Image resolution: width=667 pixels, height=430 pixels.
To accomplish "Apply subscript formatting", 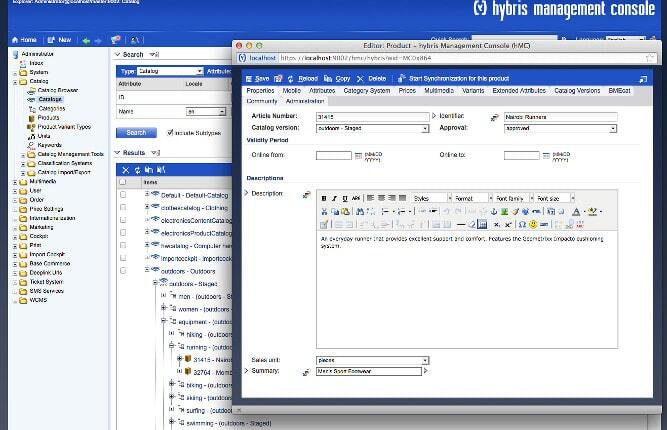I will (x=496, y=225).
